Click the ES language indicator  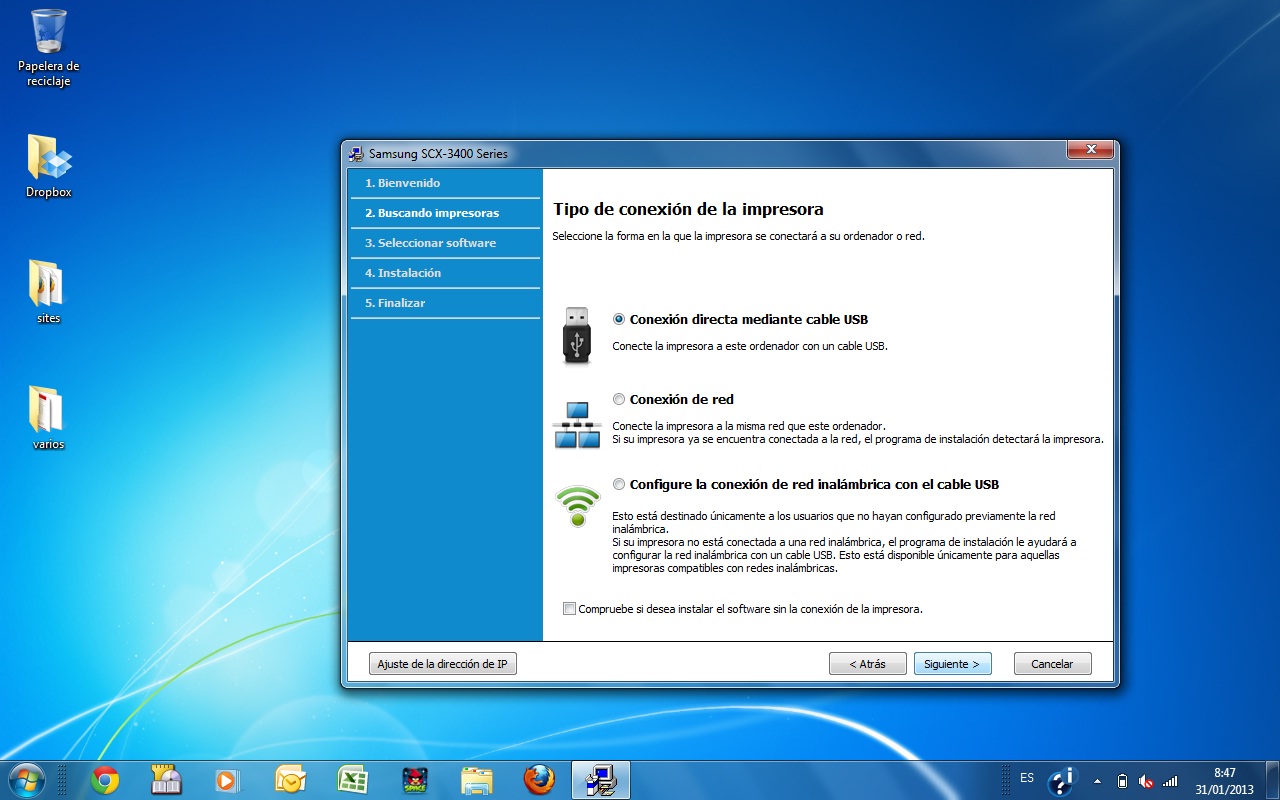1027,778
